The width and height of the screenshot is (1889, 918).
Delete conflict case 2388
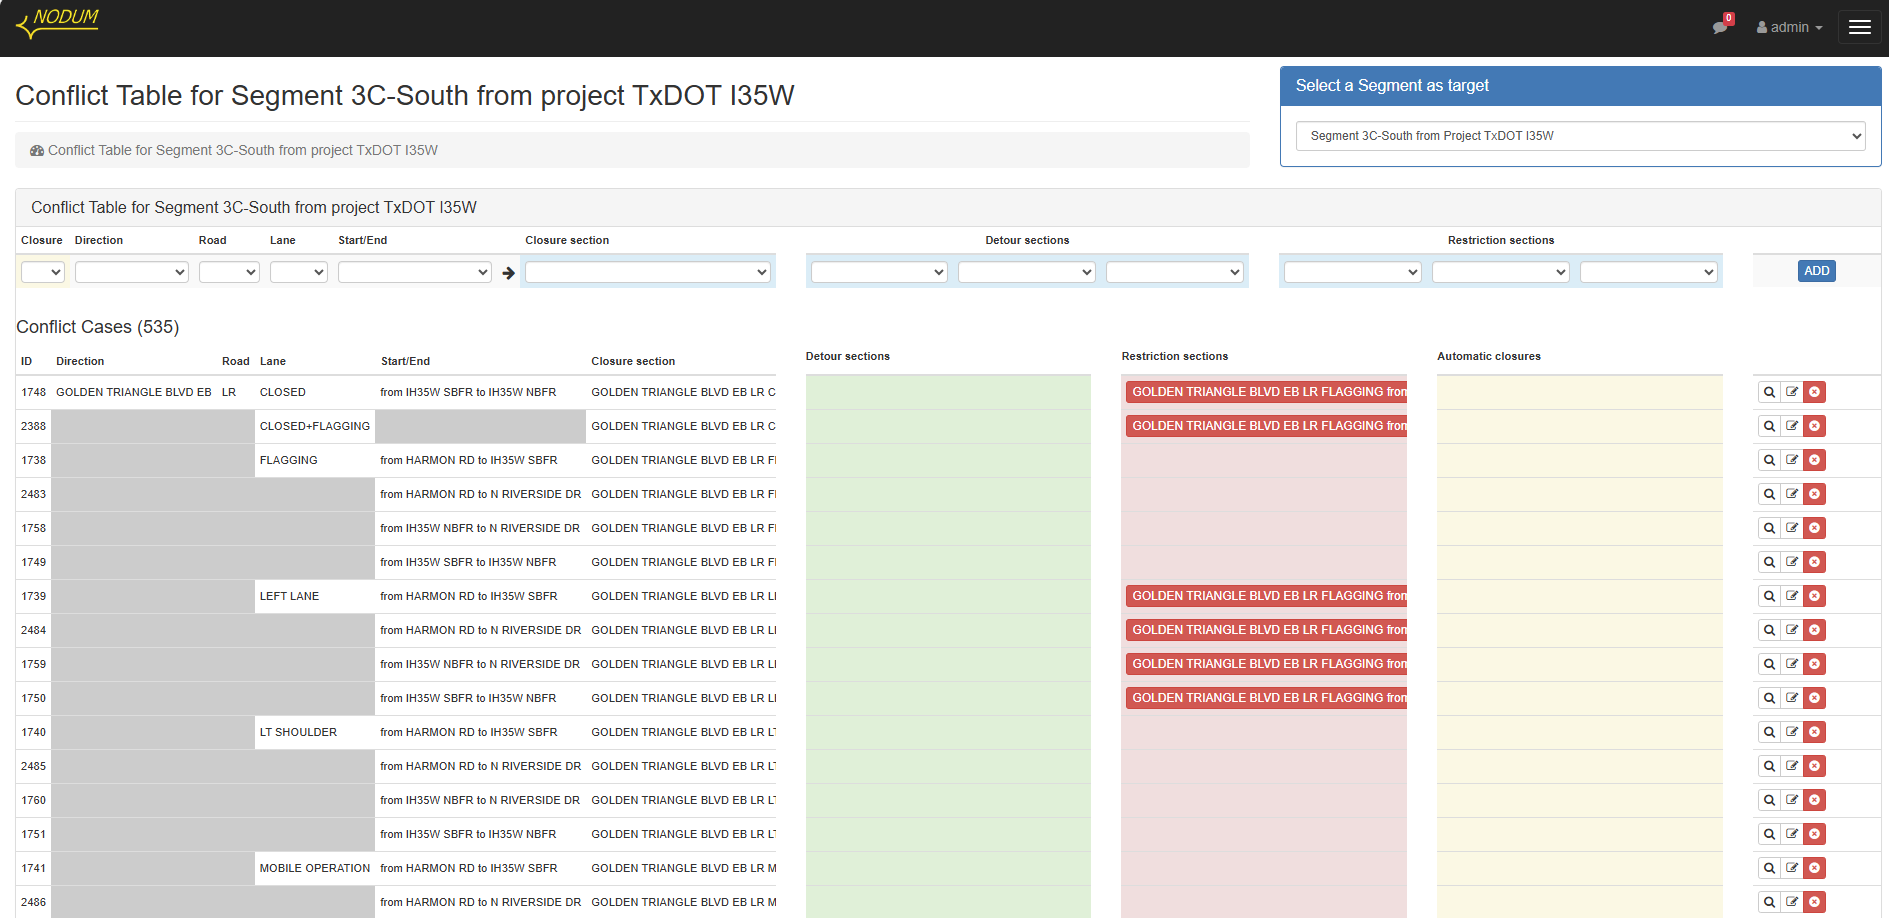click(x=1815, y=426)
